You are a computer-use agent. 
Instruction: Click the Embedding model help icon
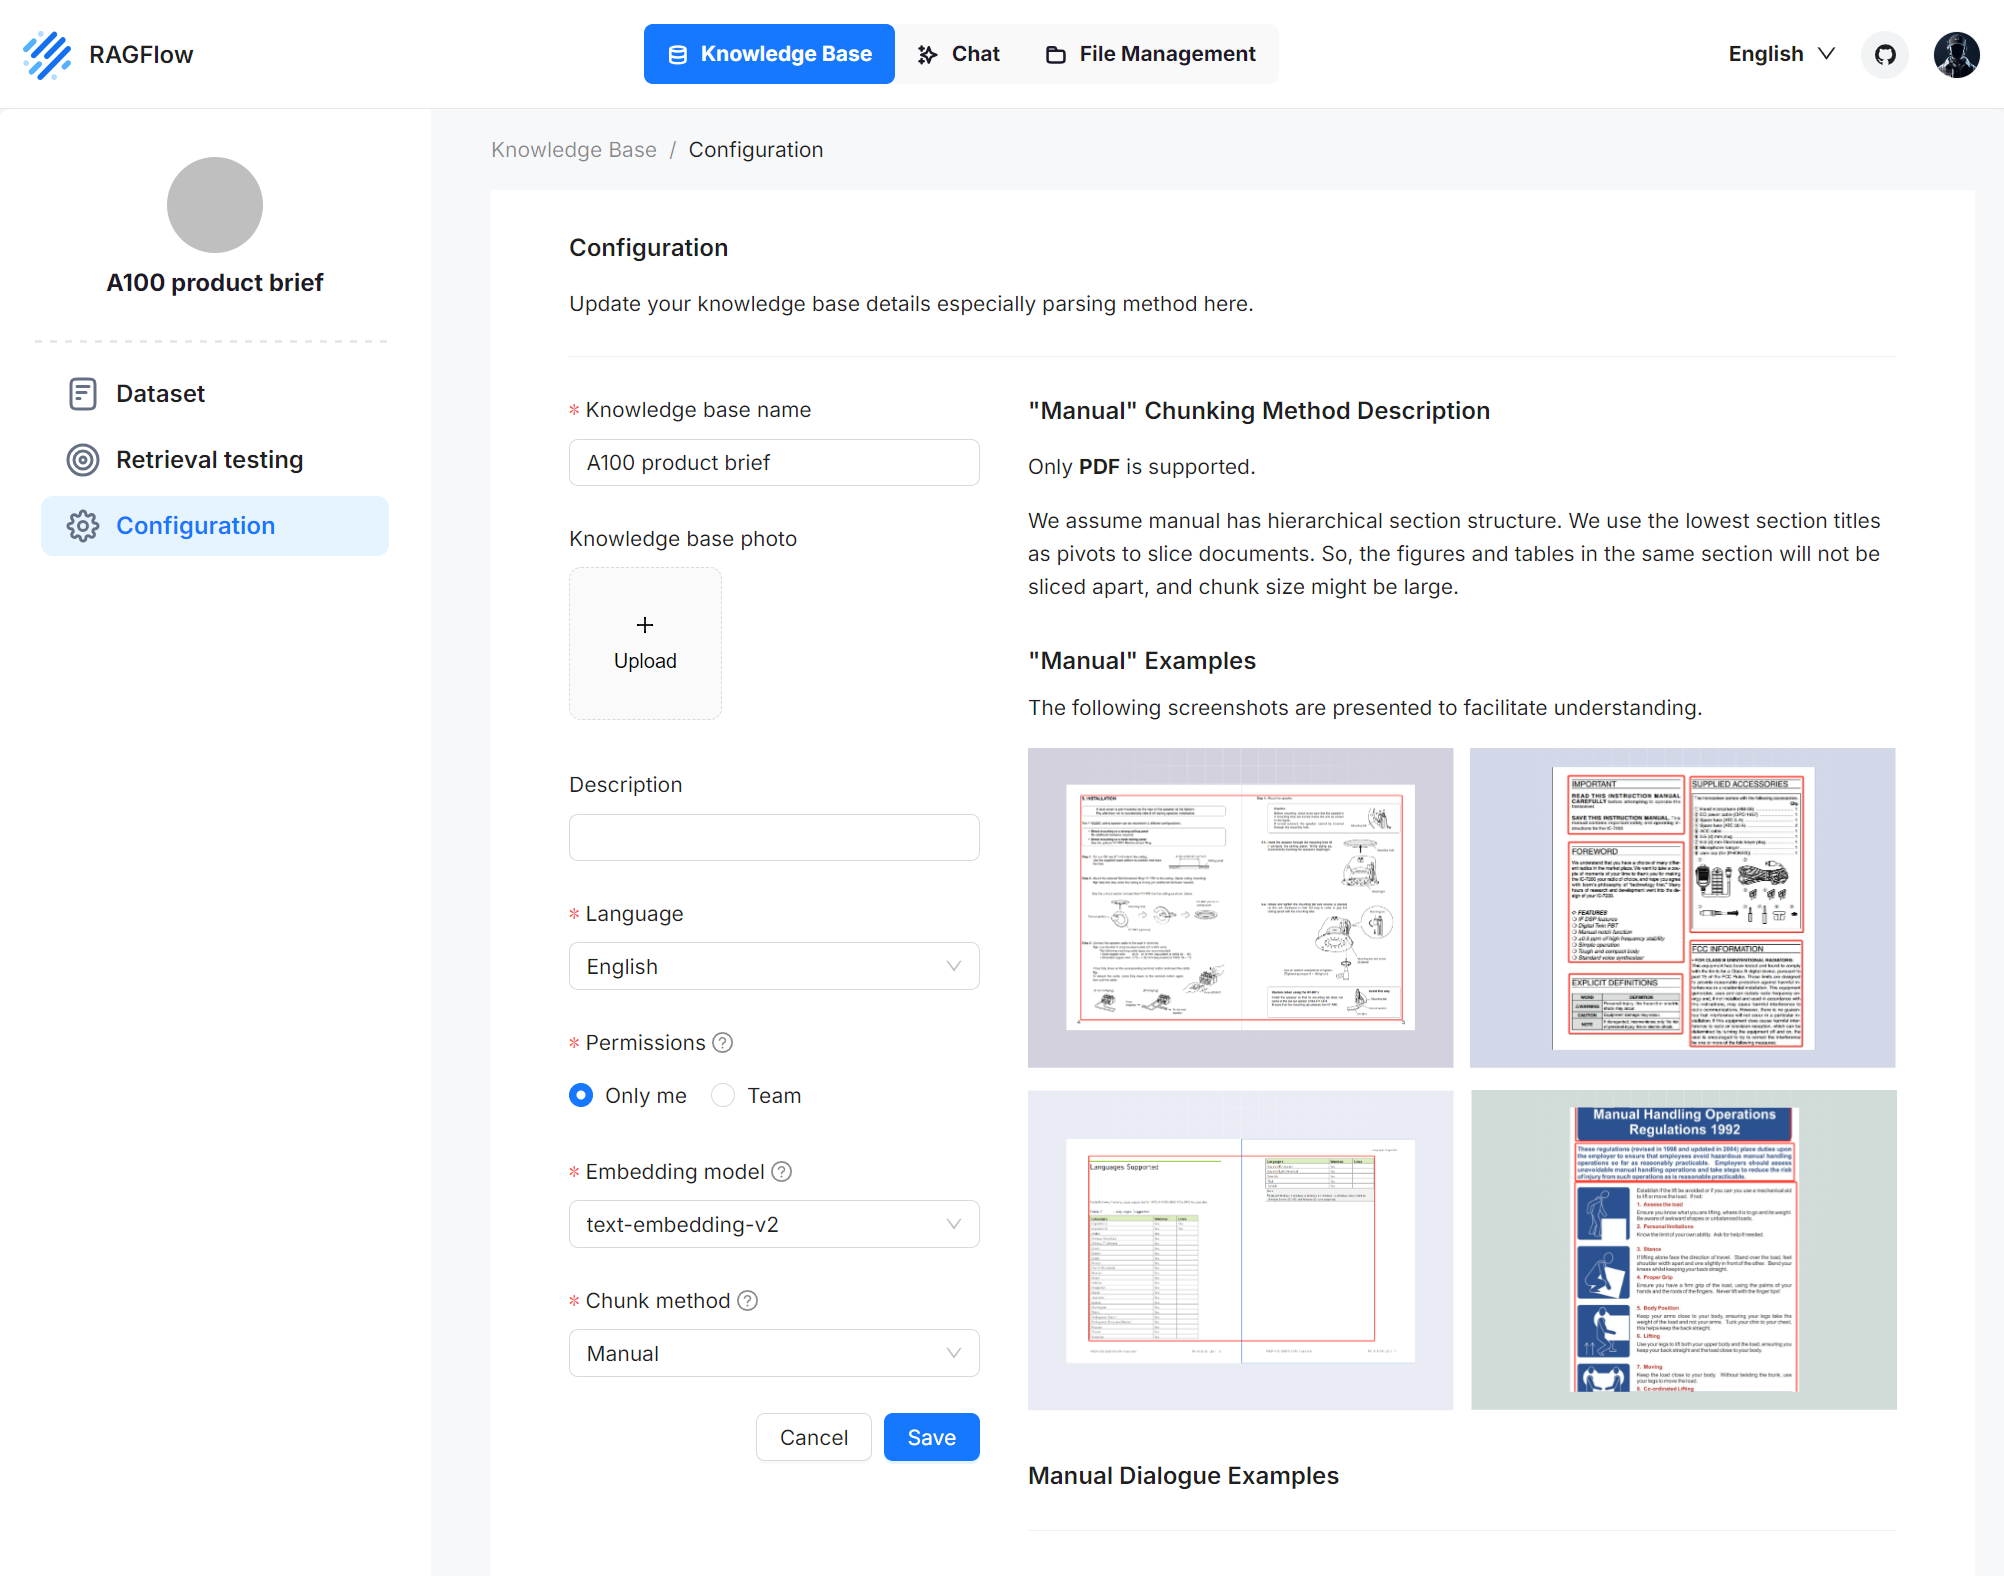coord(781,1171)
